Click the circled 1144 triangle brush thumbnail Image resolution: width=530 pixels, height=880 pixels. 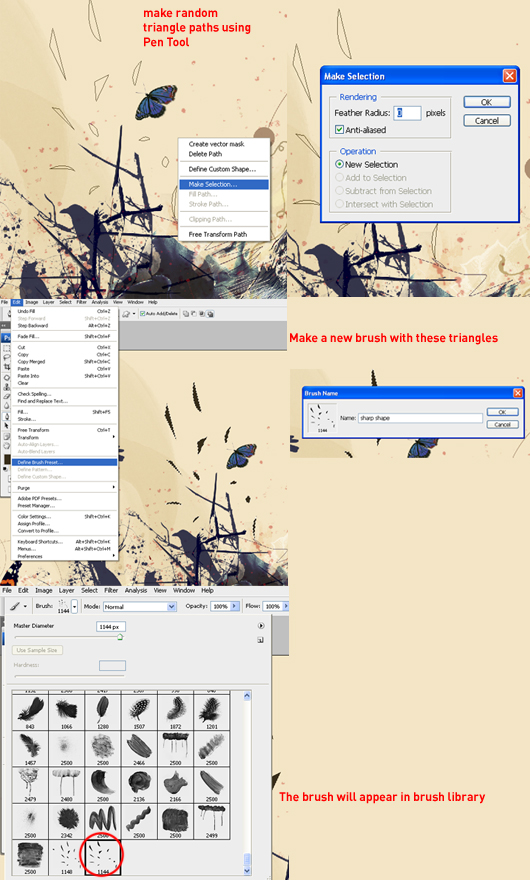click(x=103, y=856)
